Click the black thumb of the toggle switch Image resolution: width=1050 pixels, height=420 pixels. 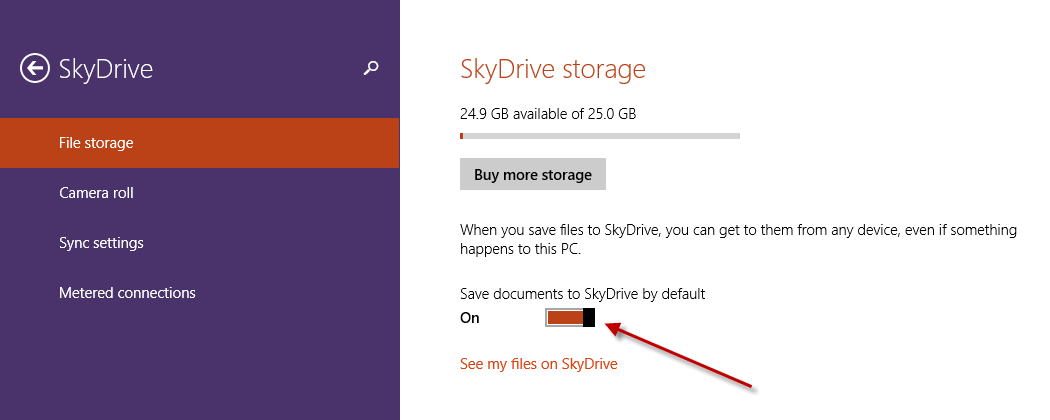pos(589,318)
